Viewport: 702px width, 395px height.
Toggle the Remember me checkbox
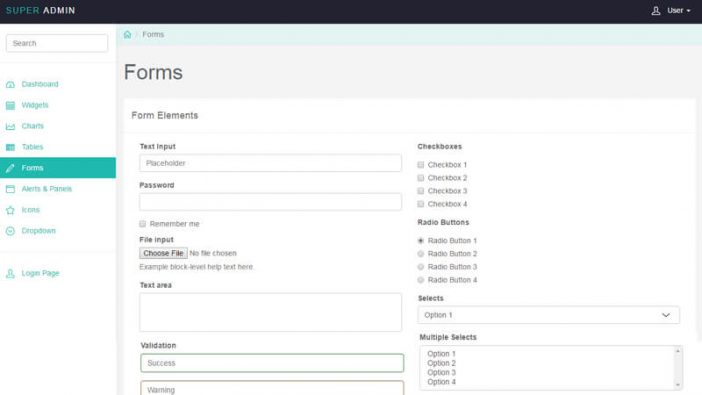[x=142, y=224]
